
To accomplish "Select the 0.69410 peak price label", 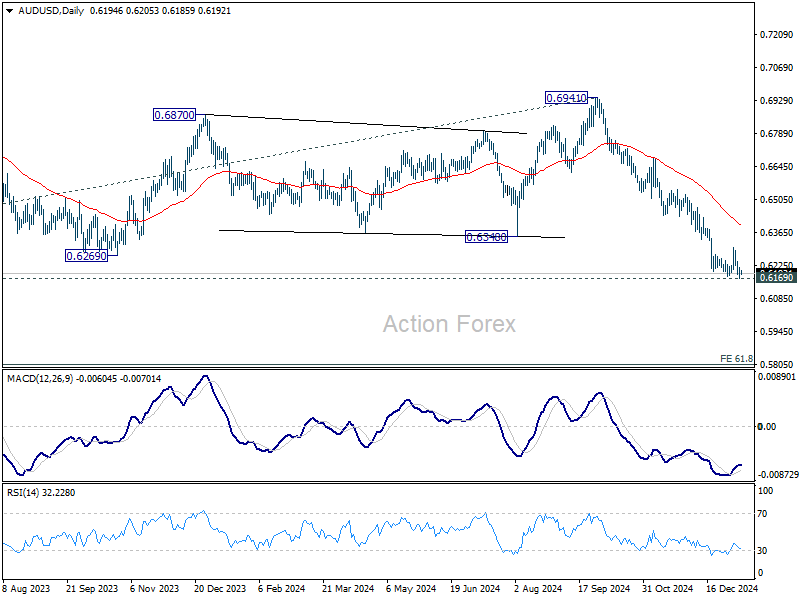I will coord(566,97).
